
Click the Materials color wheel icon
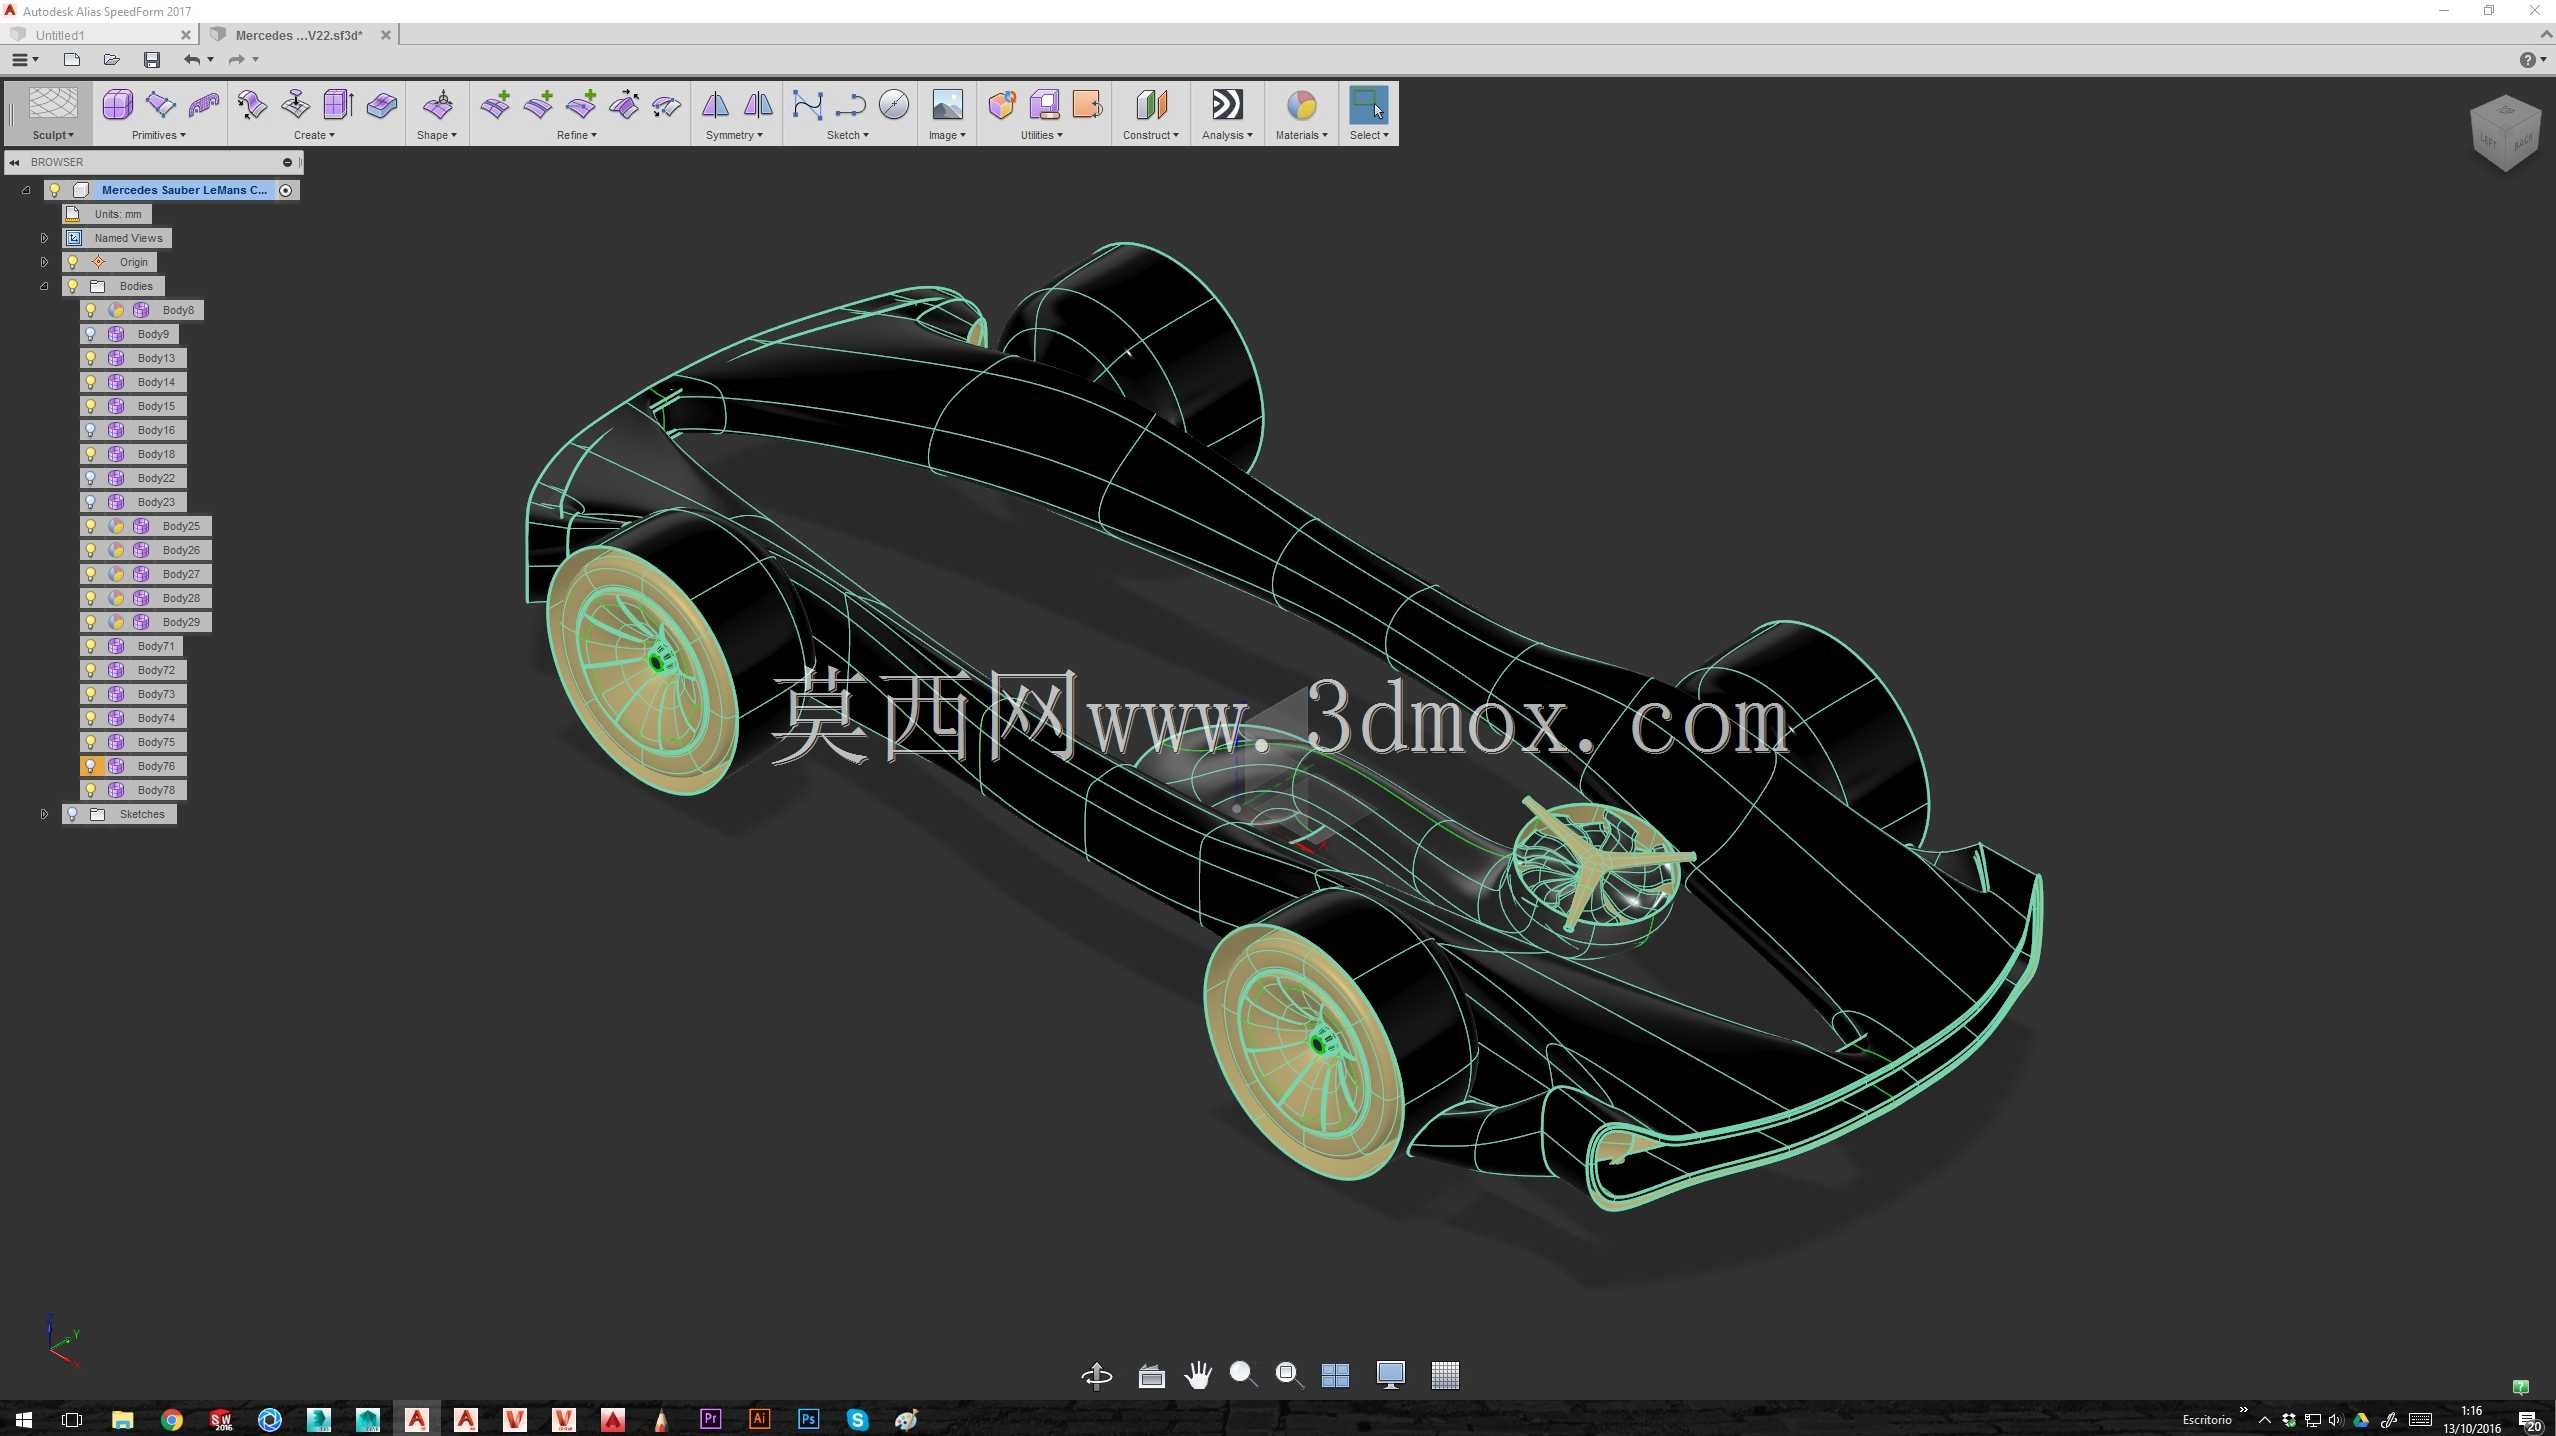coord(1301,104)
